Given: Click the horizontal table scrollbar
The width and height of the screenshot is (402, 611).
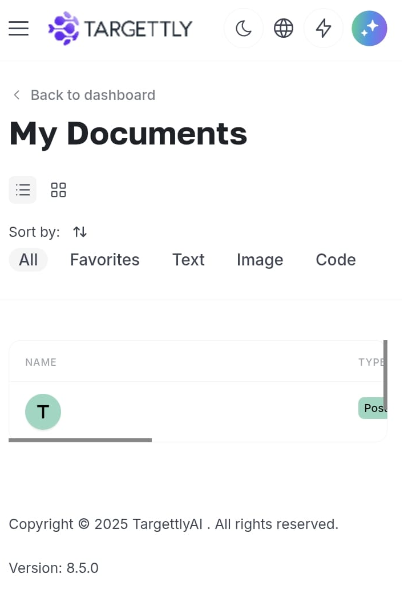Looking at the screenshot, I should pyautogui.click(x=80, y=440).
